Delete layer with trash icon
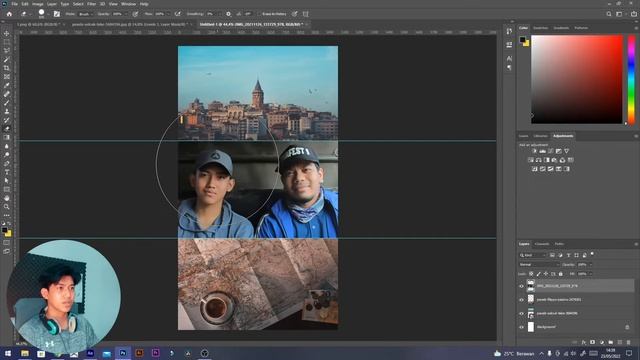Screen dimensions: 640x360 629,342
